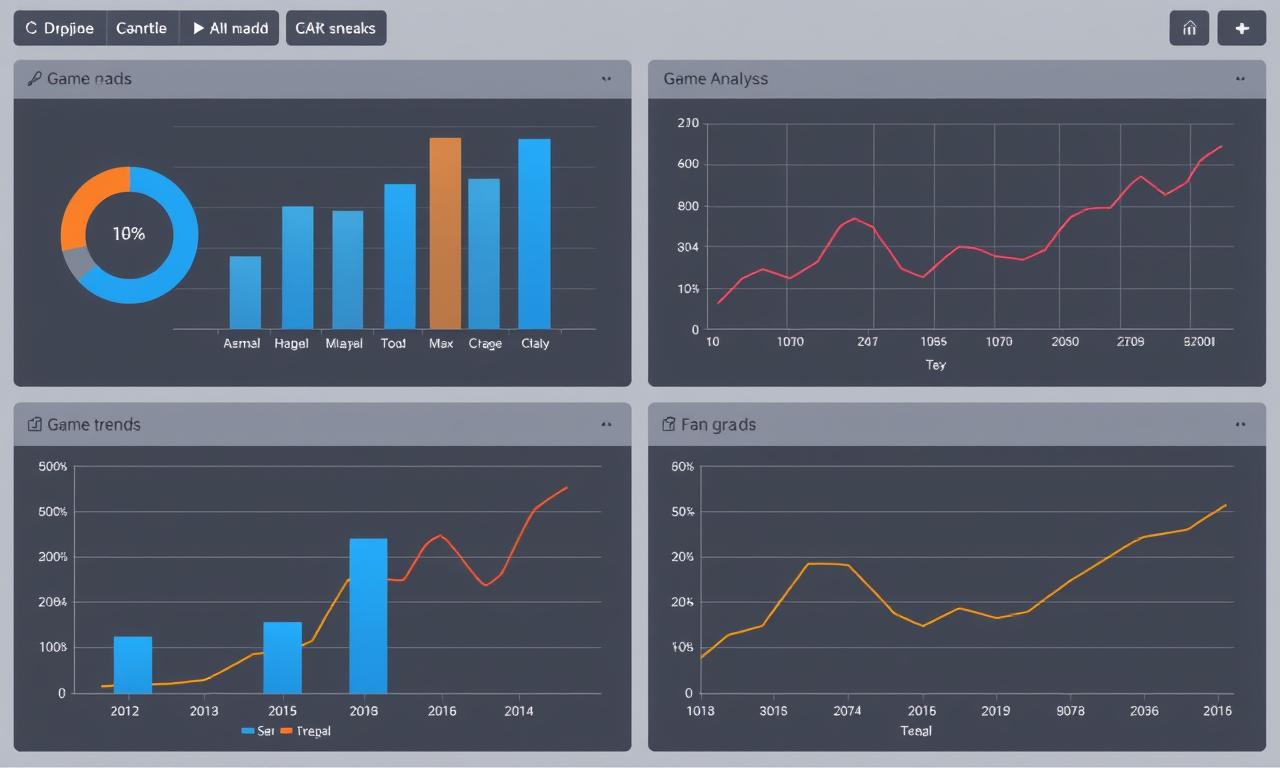This screenshot has height=768, width=1280.
Task: Click the CAK sneaks button
Action: [335, 29]
